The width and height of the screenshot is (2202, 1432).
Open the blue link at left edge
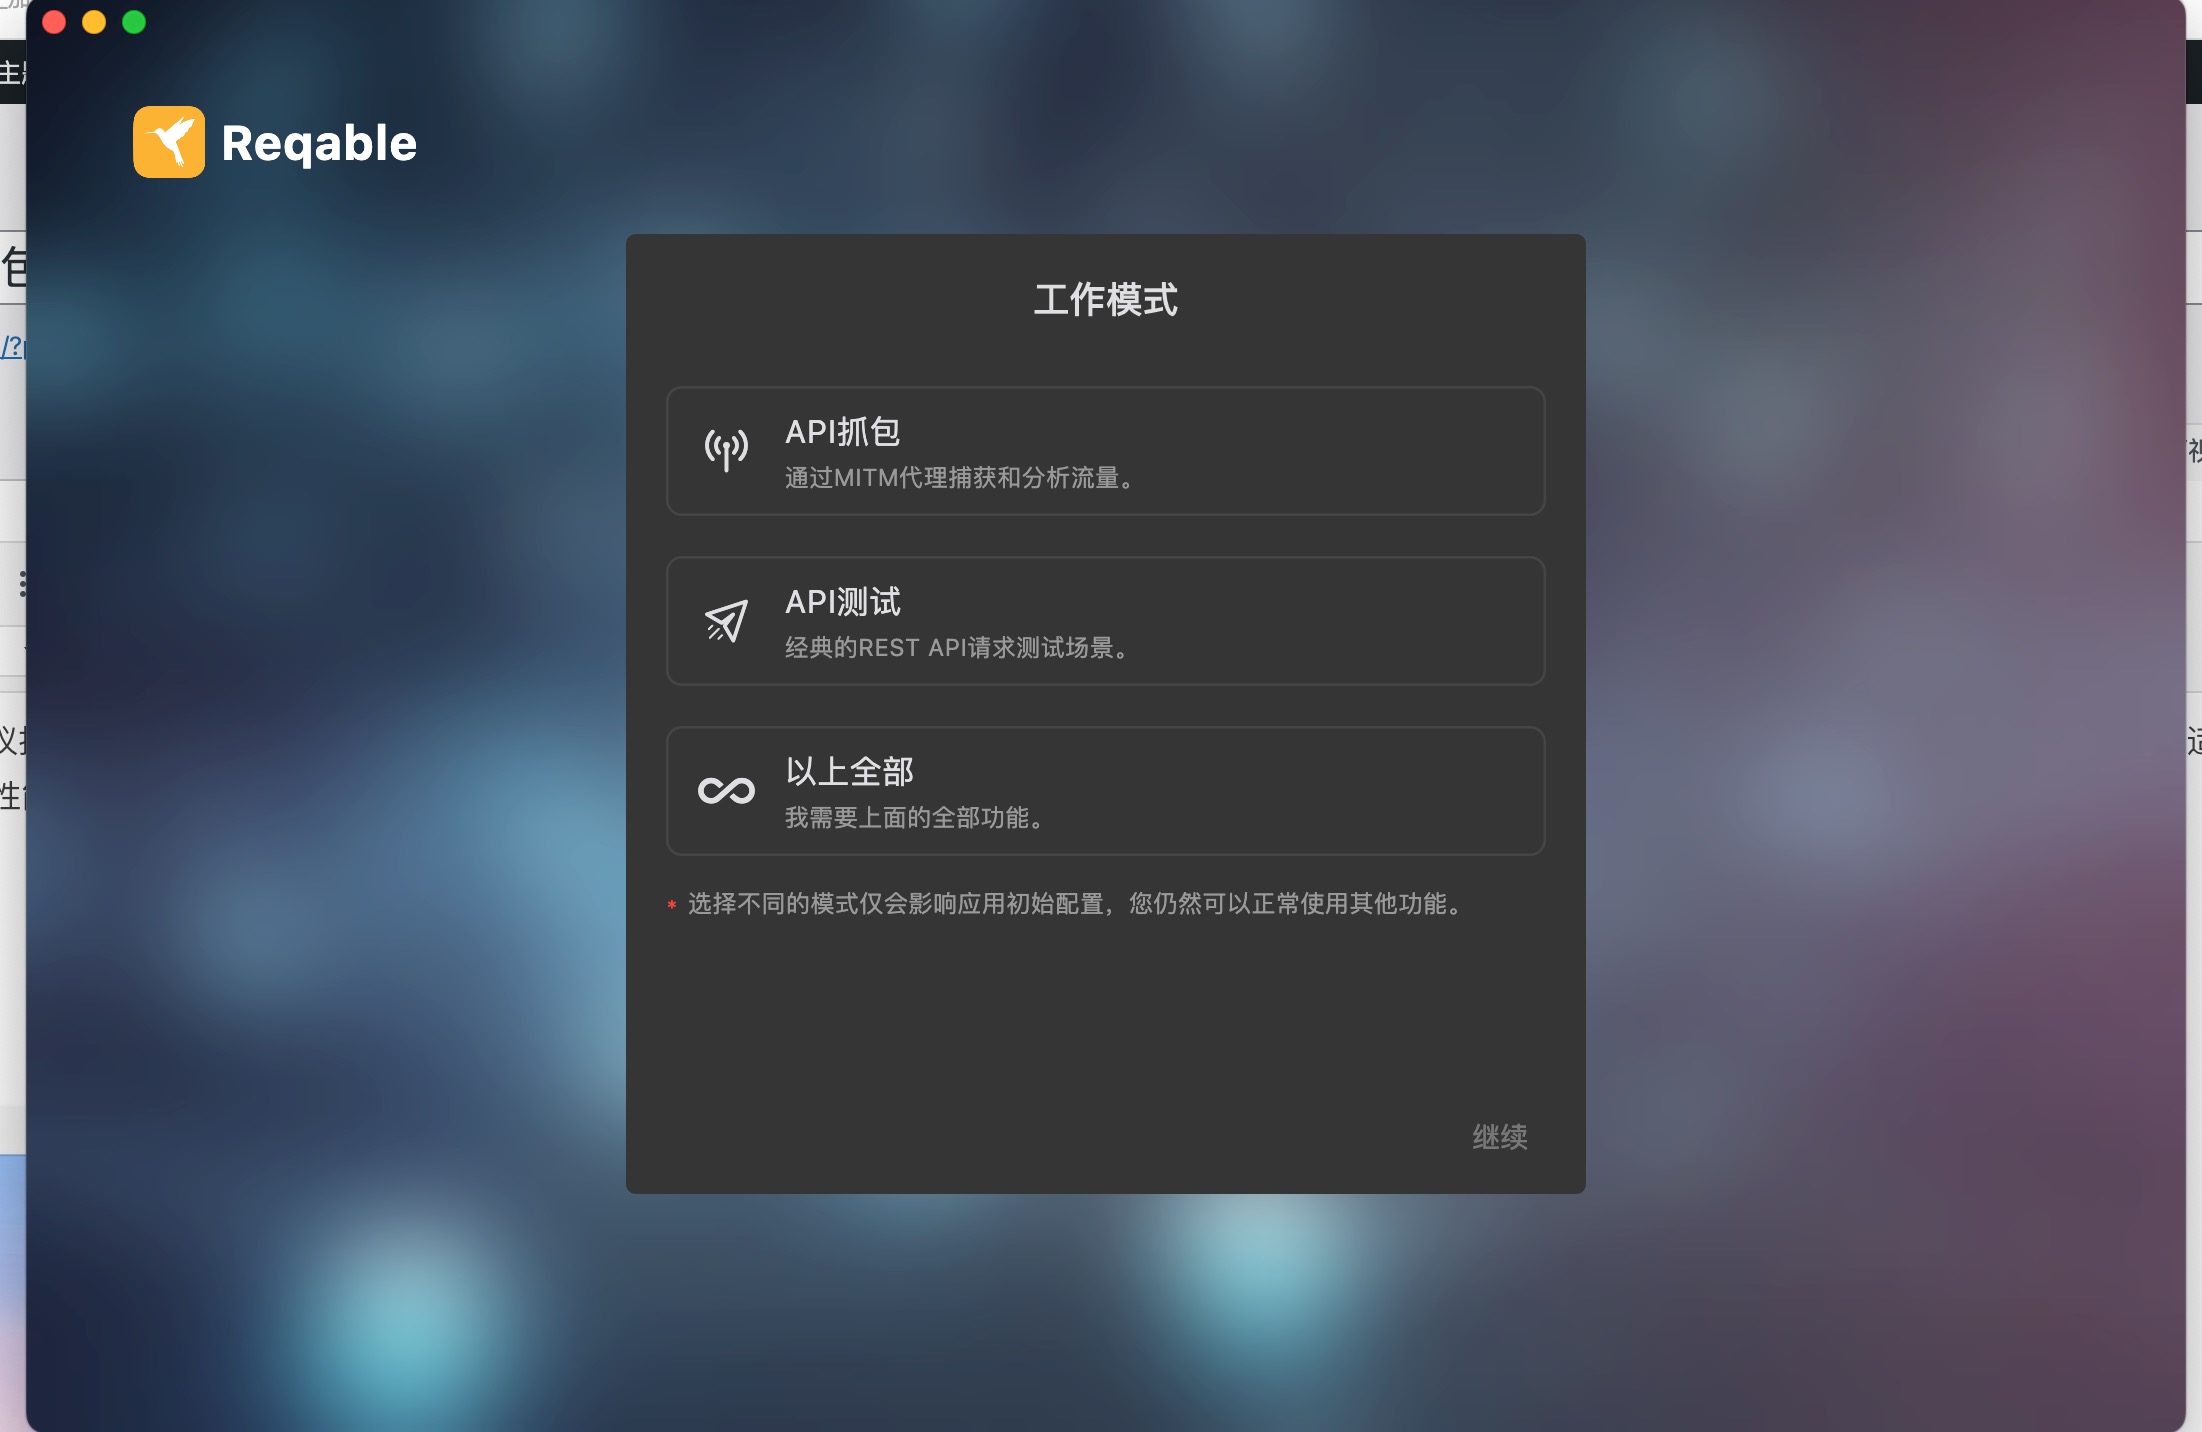[12, 347]
